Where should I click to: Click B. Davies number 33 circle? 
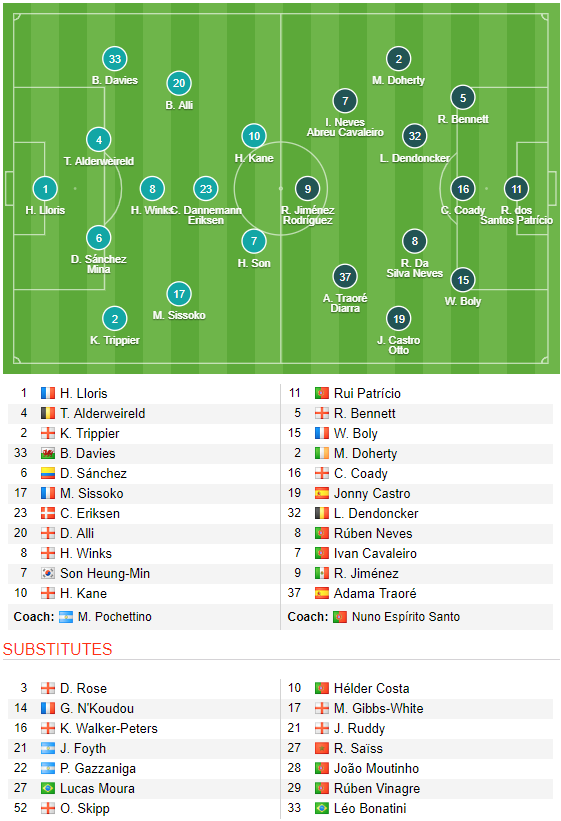pyautogui.click(x=115, y=59)
